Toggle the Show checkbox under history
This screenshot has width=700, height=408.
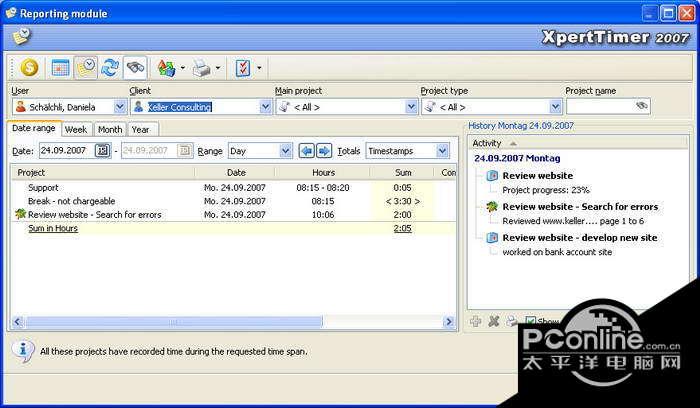(530, 321)
